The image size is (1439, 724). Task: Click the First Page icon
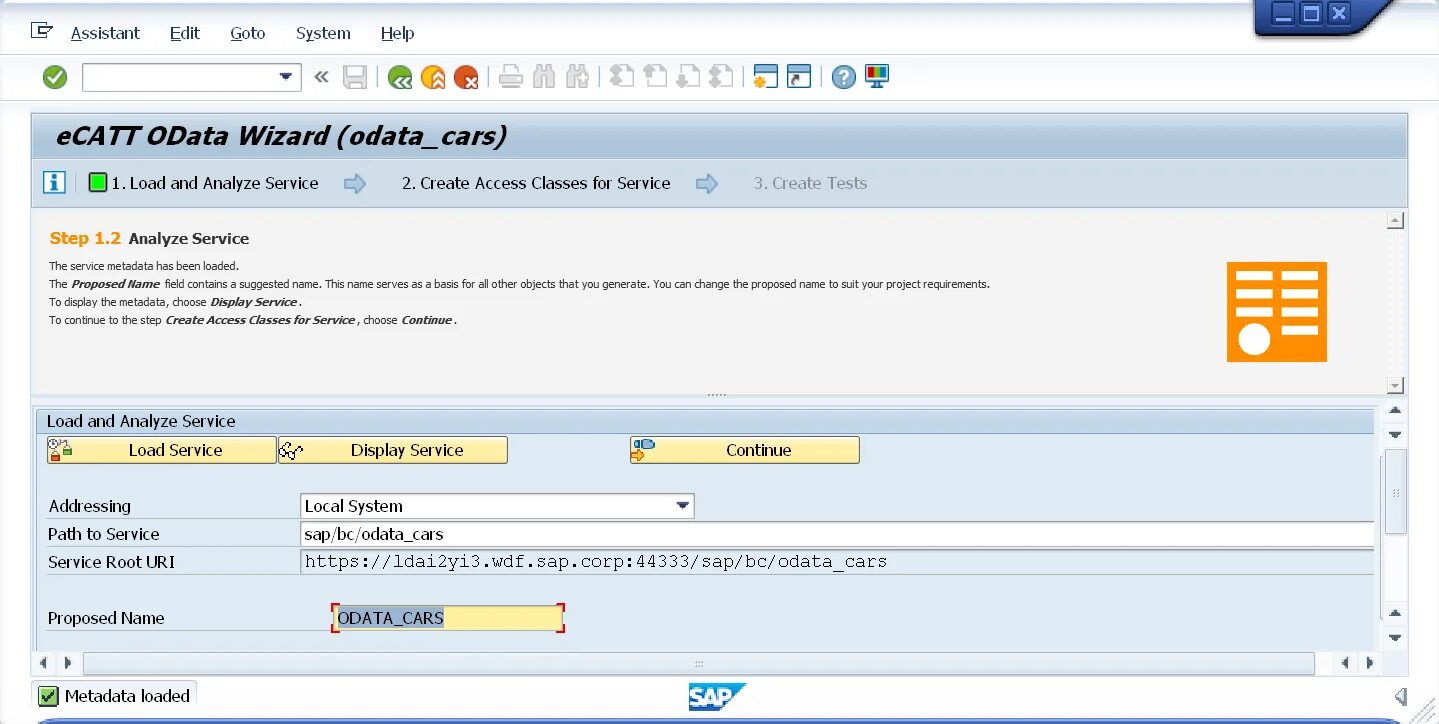[622, 77]
